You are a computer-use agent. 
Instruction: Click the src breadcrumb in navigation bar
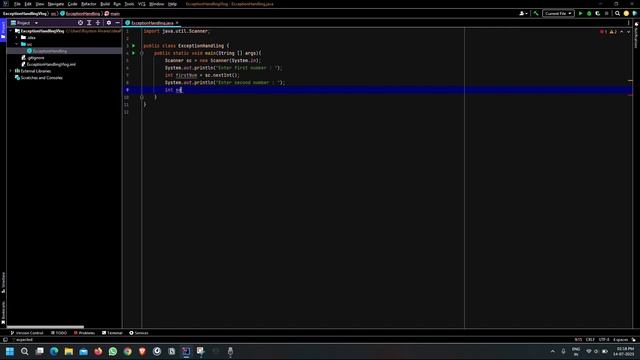tap(53, 13)
